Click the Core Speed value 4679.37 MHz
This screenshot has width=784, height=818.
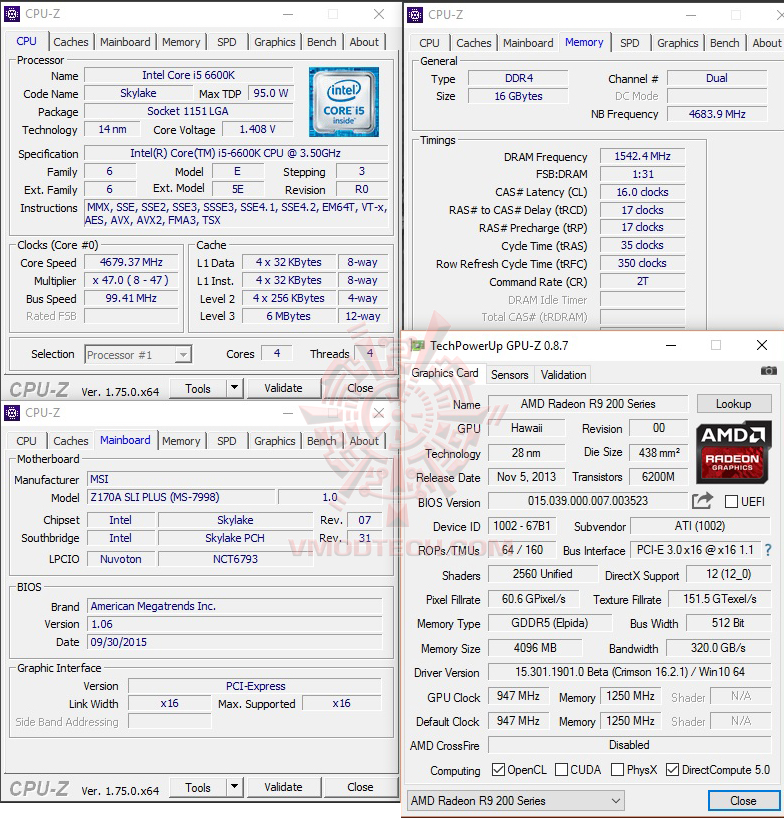[x=131, y=262]
